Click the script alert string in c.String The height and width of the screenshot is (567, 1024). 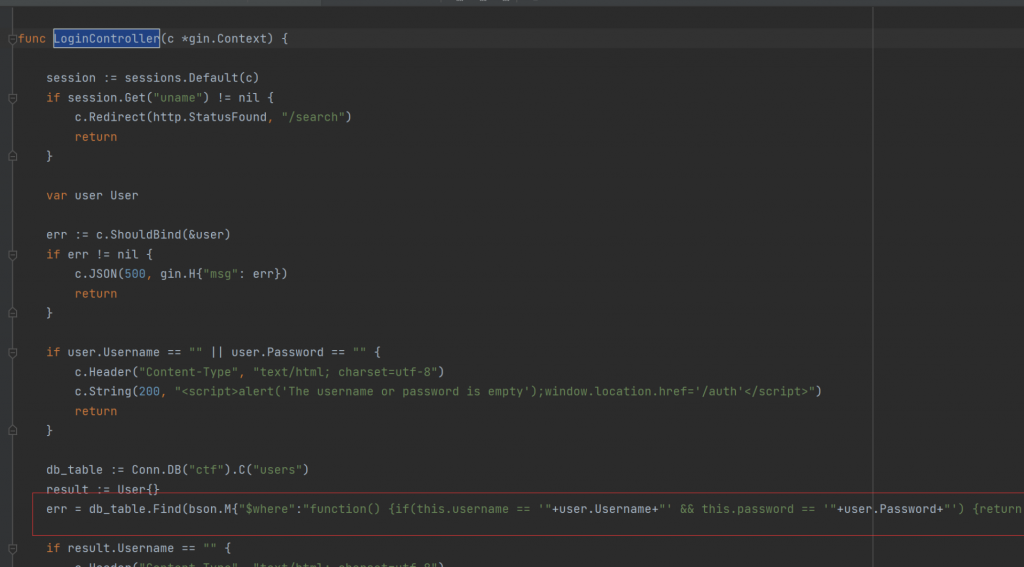tap(496, 391)
